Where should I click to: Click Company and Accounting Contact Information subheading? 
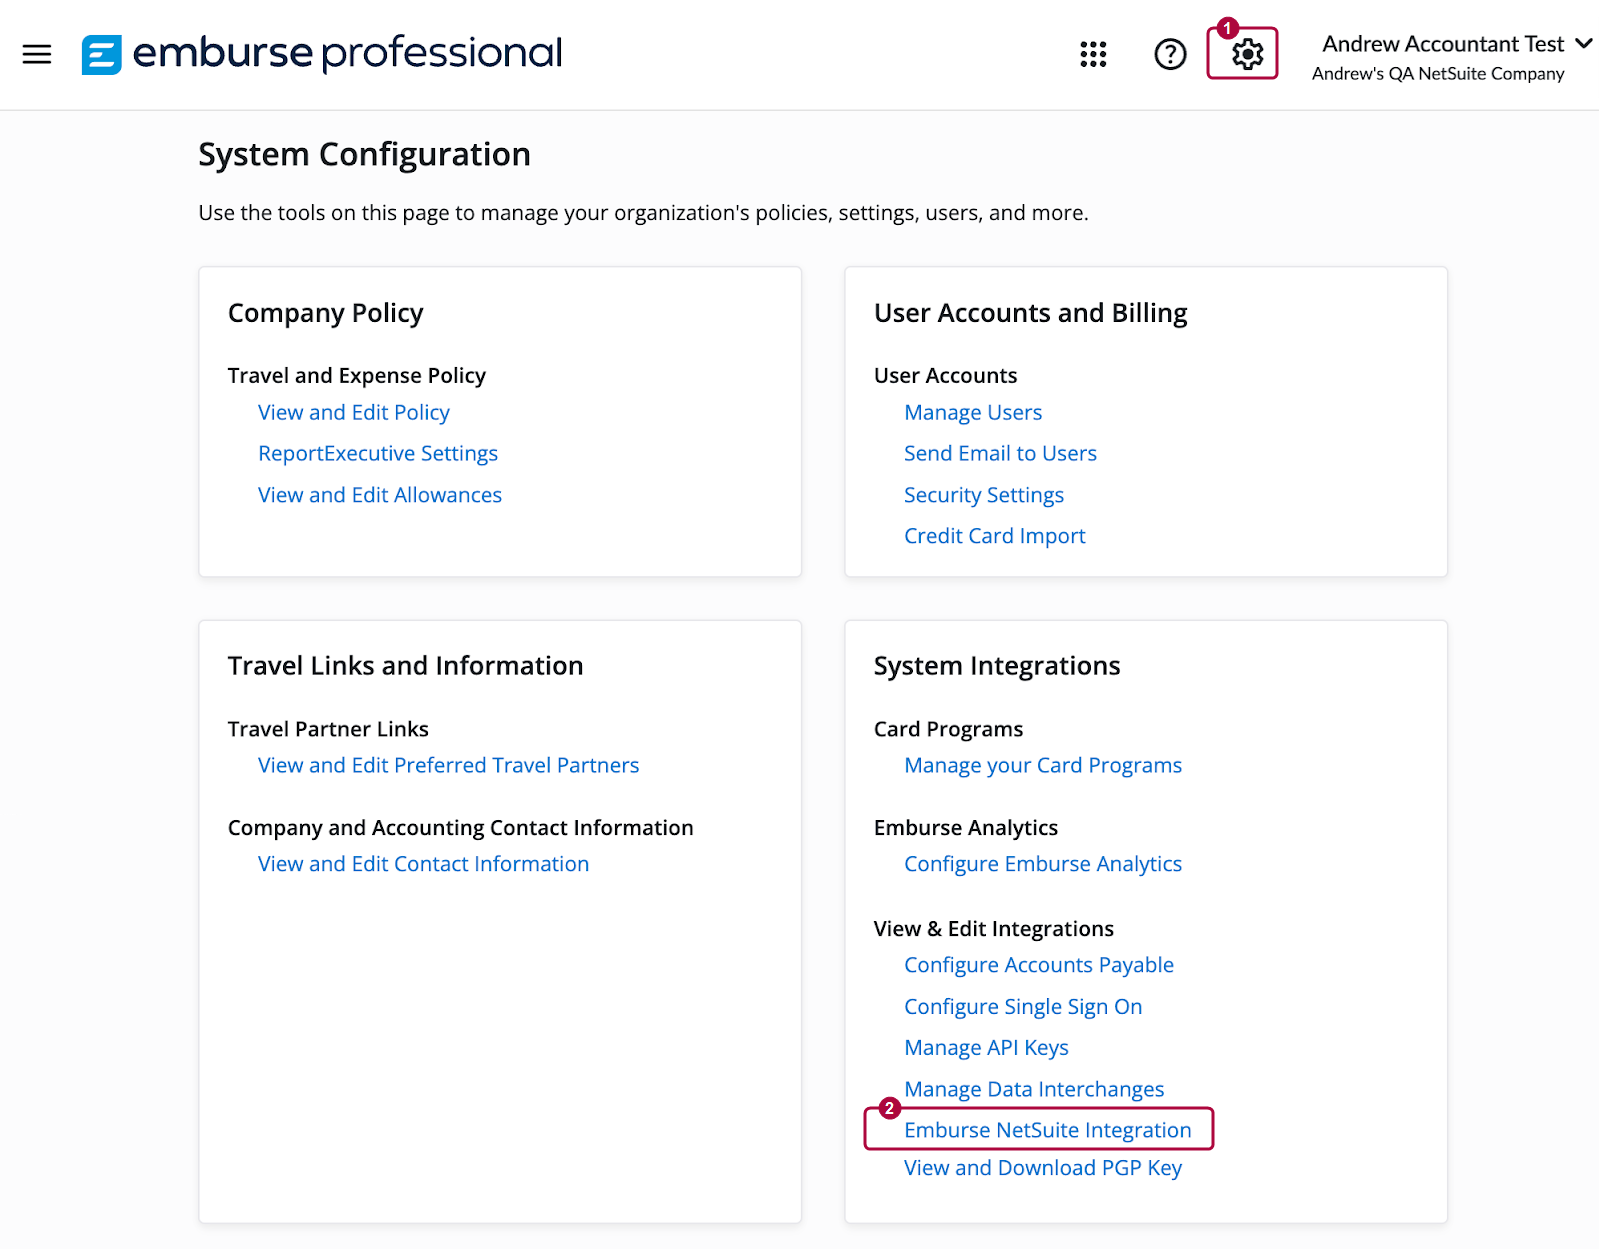click(460, 828)
